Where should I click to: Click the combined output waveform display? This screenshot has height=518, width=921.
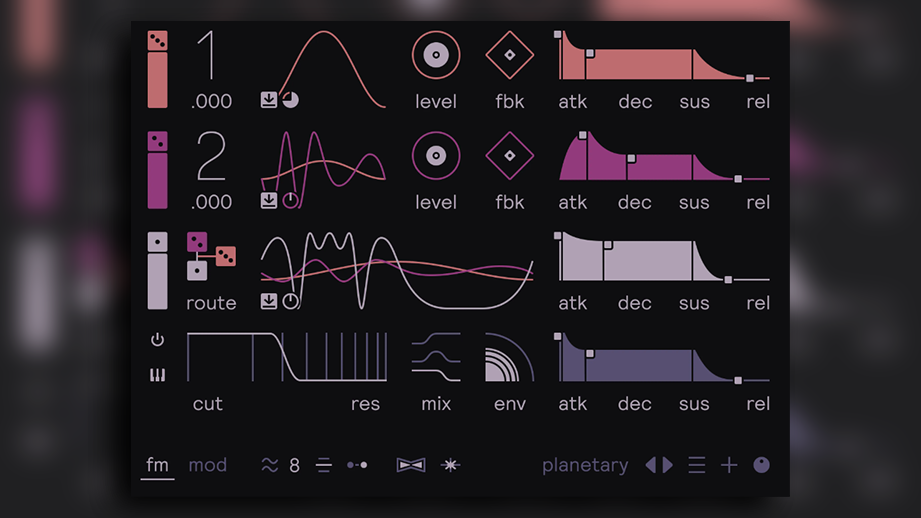[x=397, y=271]
